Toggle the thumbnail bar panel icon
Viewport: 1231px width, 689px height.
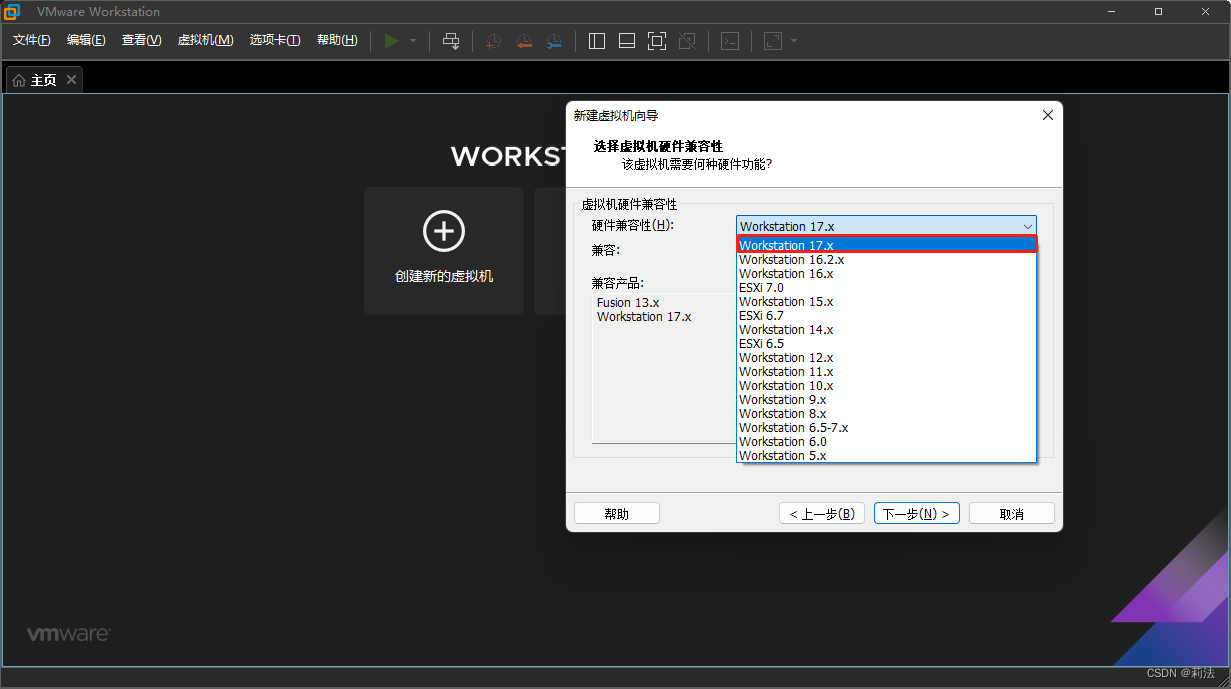[627, 41]
